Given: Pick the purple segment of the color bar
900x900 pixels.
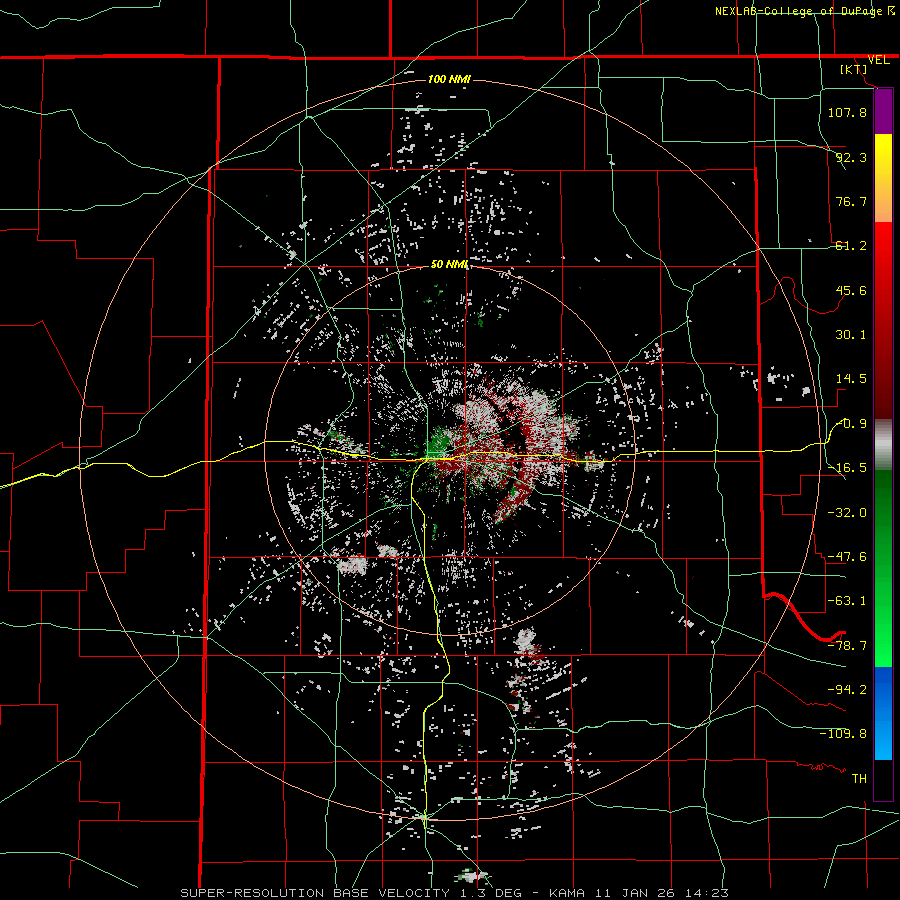Looking at the screenshot, I should 883,112.
